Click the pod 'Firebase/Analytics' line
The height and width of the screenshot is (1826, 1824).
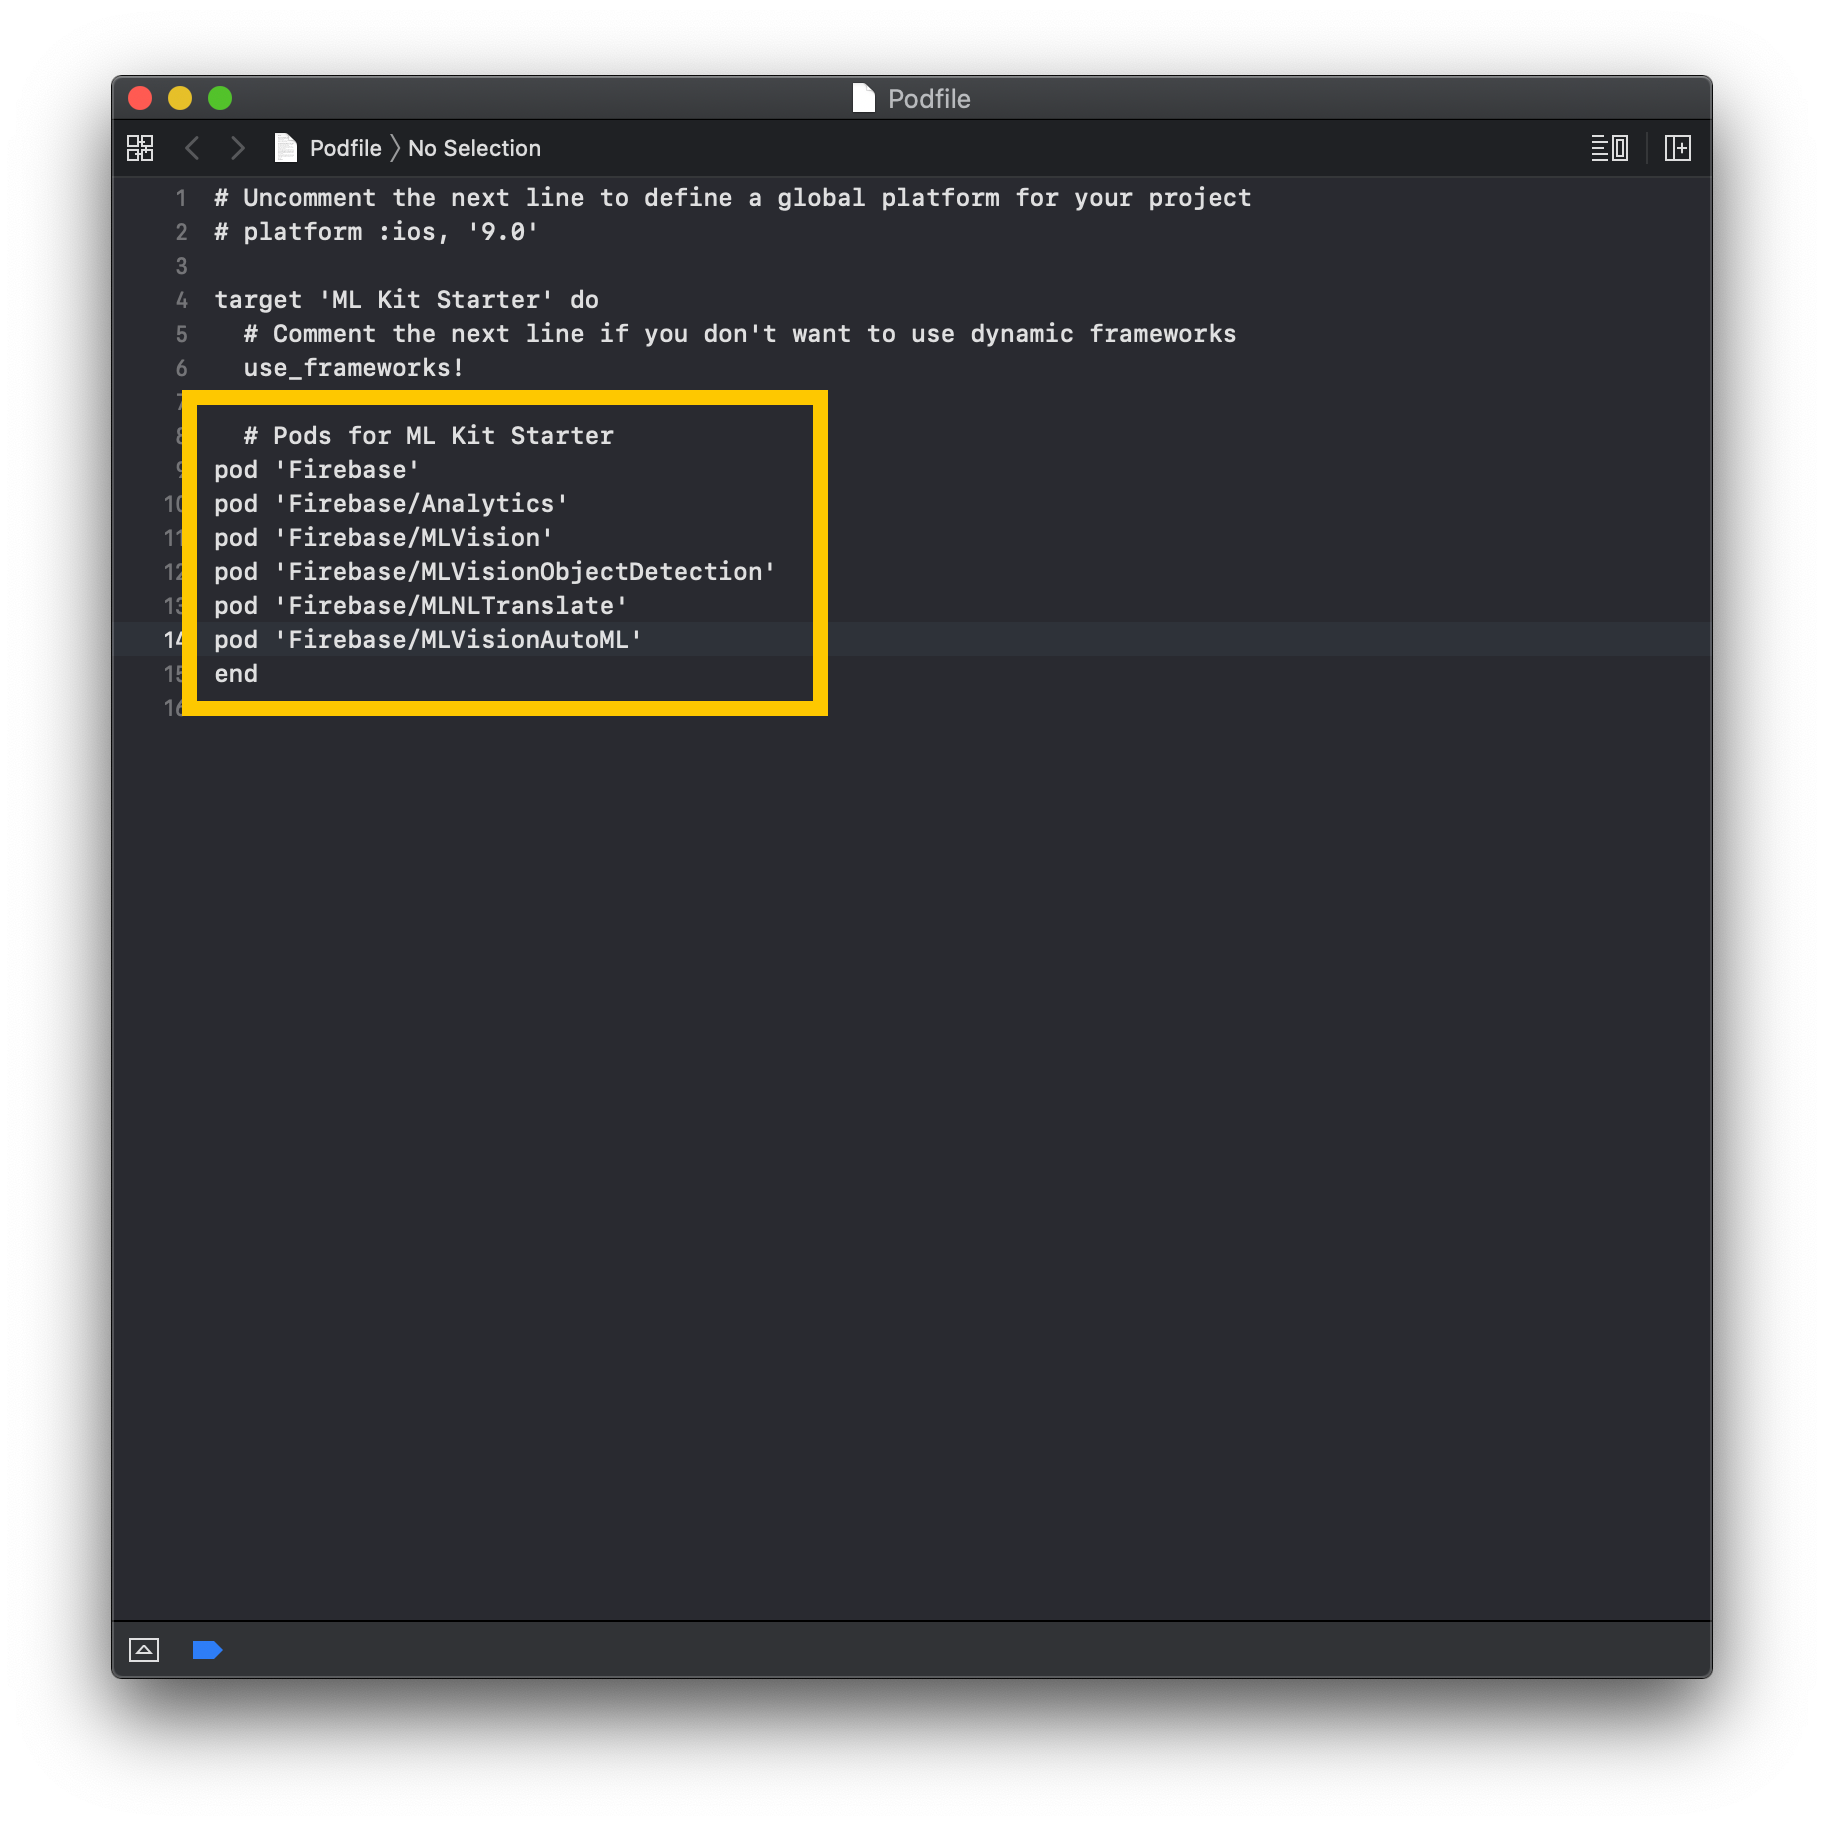pyautogui.click(x=391, y=504)
